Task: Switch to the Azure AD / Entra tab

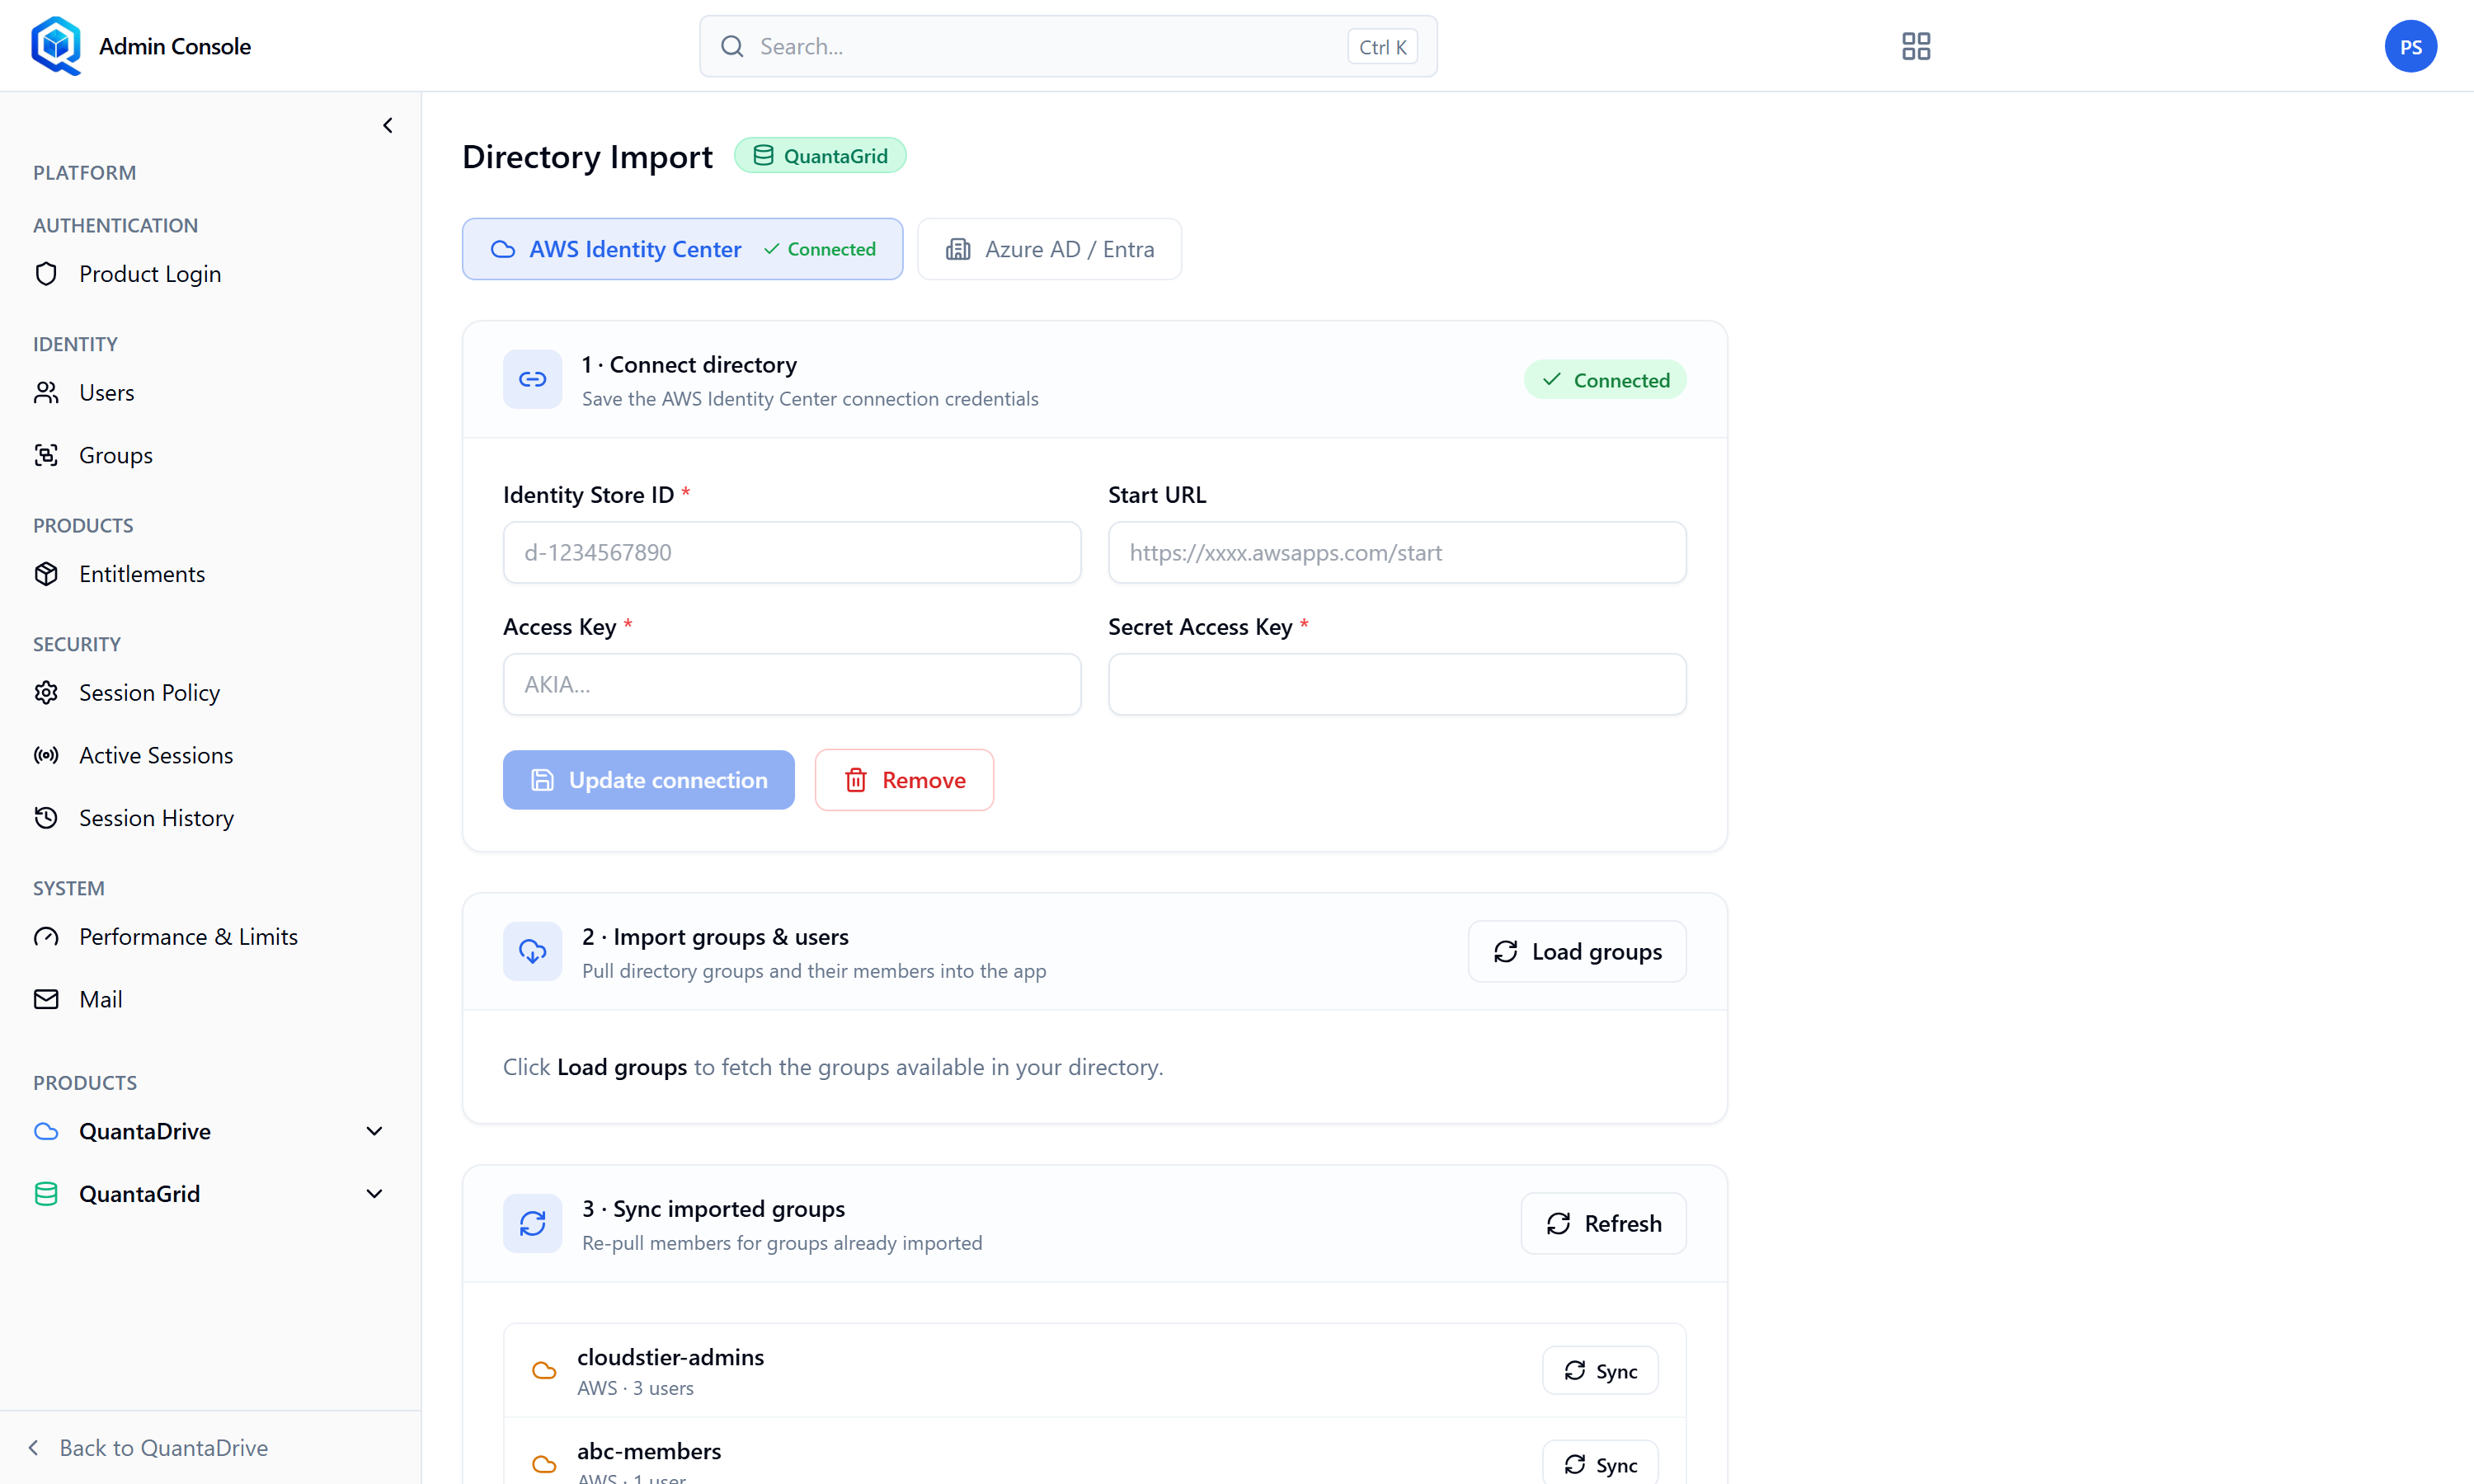Action: pyautogui.click(x=1049, y=249)
